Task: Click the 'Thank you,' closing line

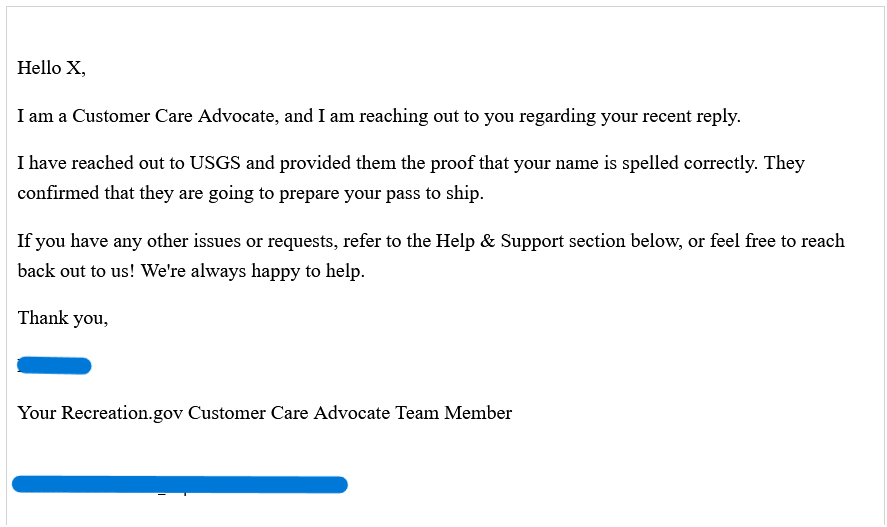Action: point(62,318)
